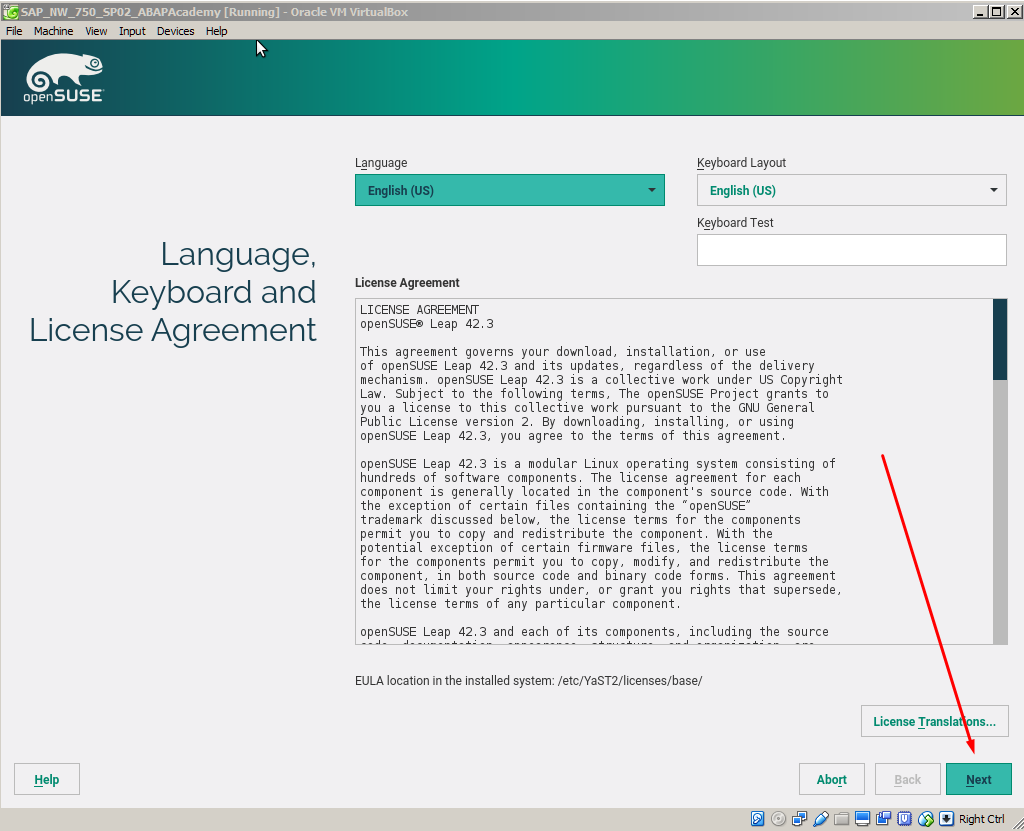Open the Keyboard Layout dropdown
1024x831 pixels.
[852, 190]
